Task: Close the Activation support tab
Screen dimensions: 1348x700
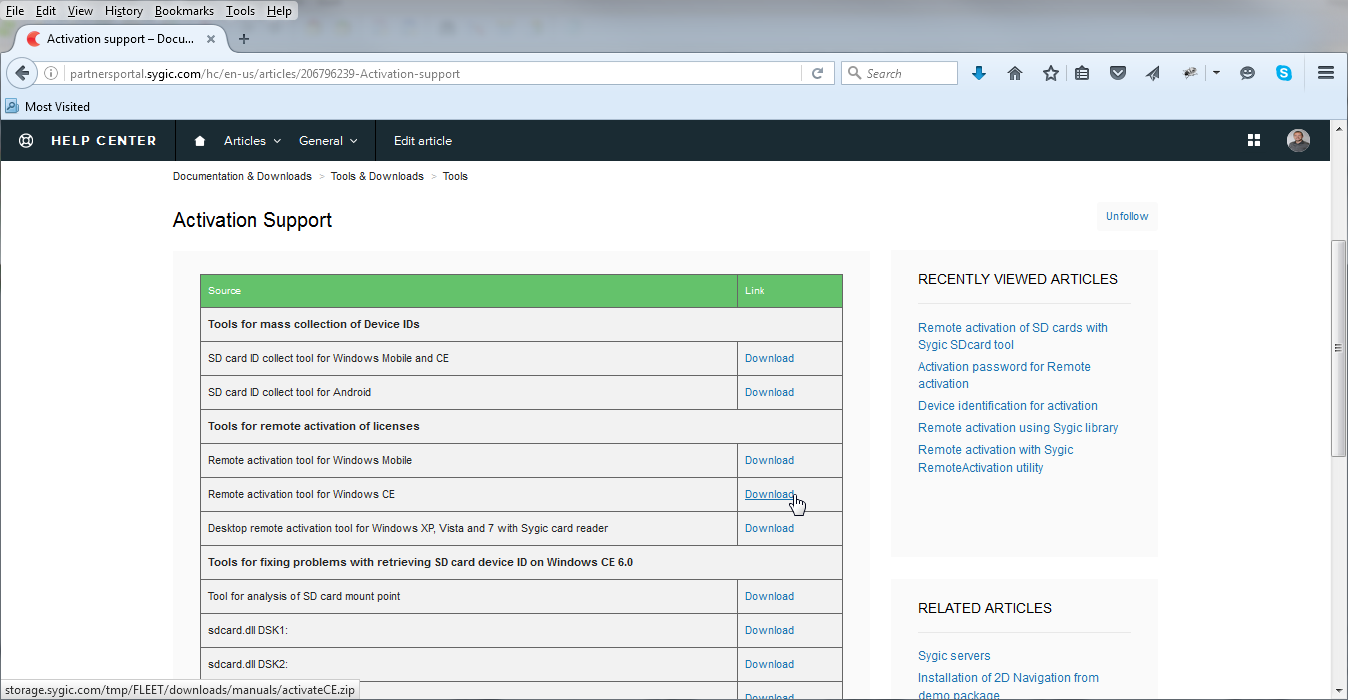Action: point(211,39)
